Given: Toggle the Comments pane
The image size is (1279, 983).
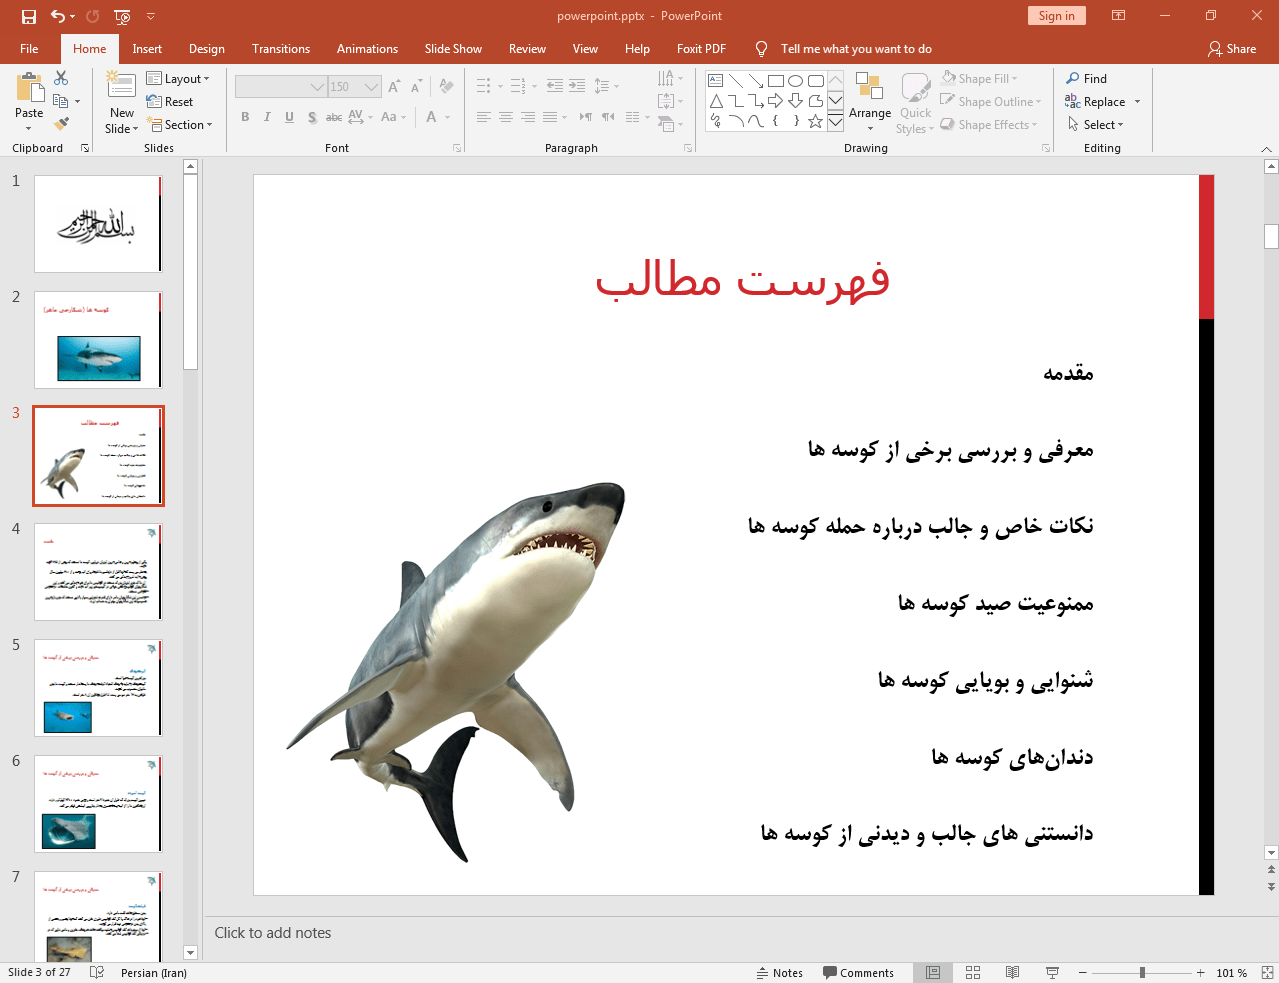Looking at the screenshot, I should pyautogui.click(x=858, y=973).
